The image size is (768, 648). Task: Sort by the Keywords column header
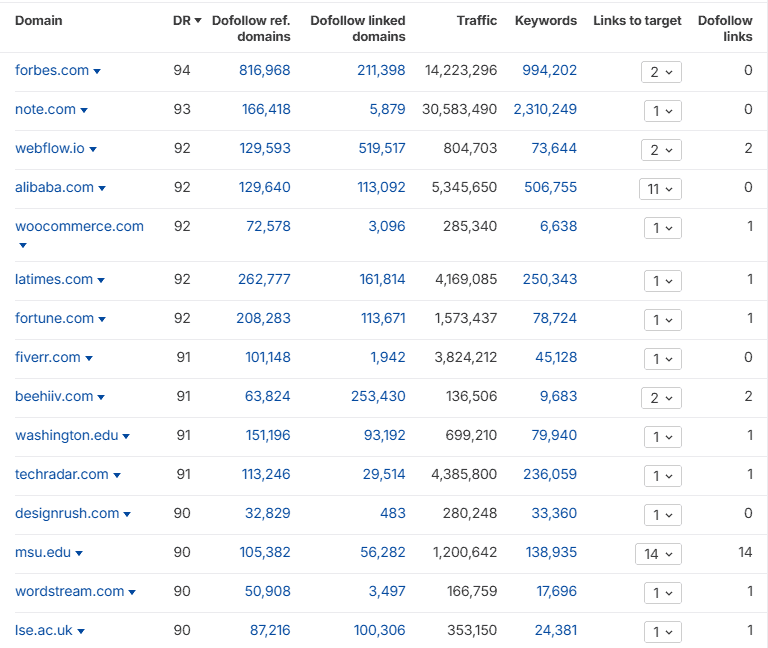(546, 21)
